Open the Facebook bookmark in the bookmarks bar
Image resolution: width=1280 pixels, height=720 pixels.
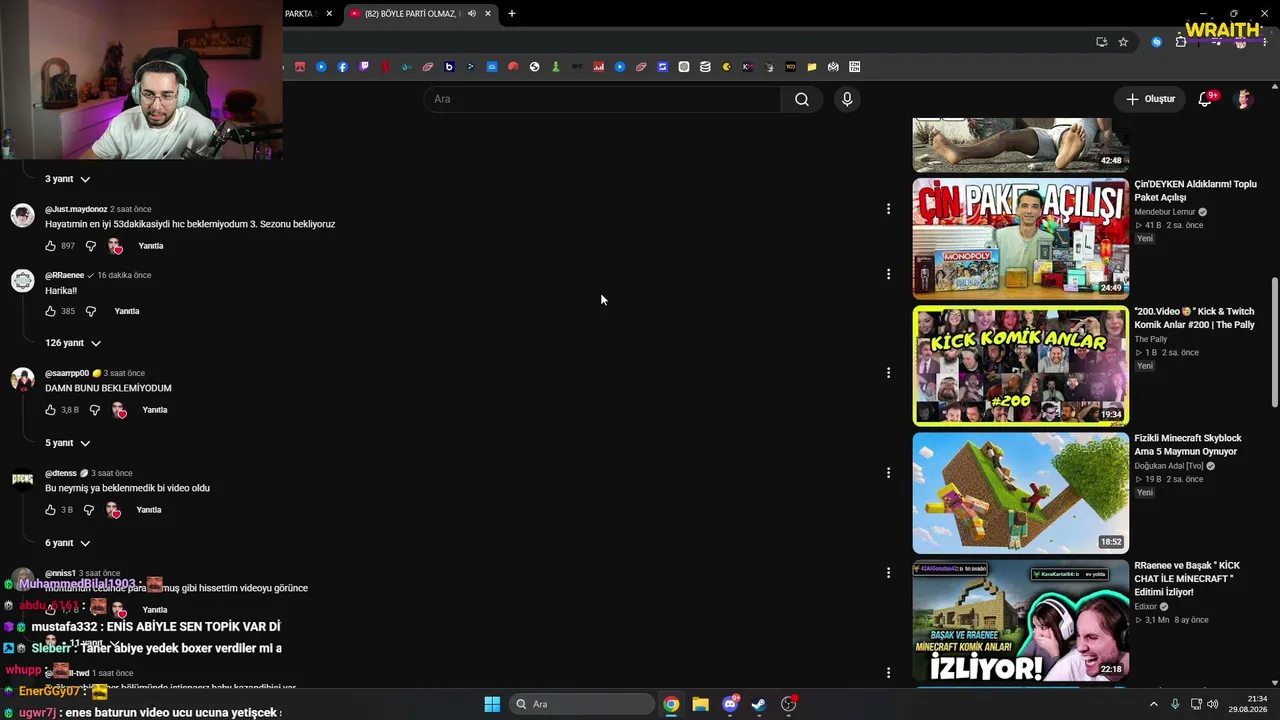tap(343, 67)
